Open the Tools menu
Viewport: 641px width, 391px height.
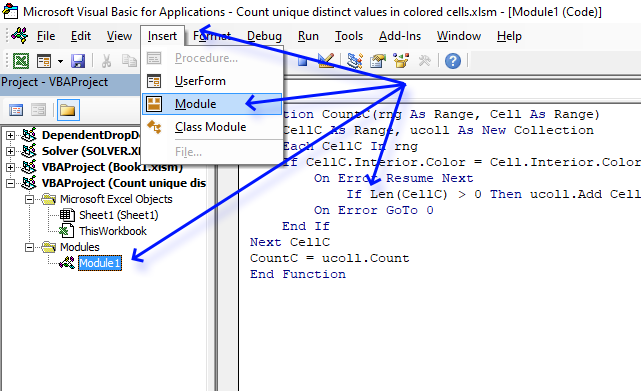tap(349, 36)
